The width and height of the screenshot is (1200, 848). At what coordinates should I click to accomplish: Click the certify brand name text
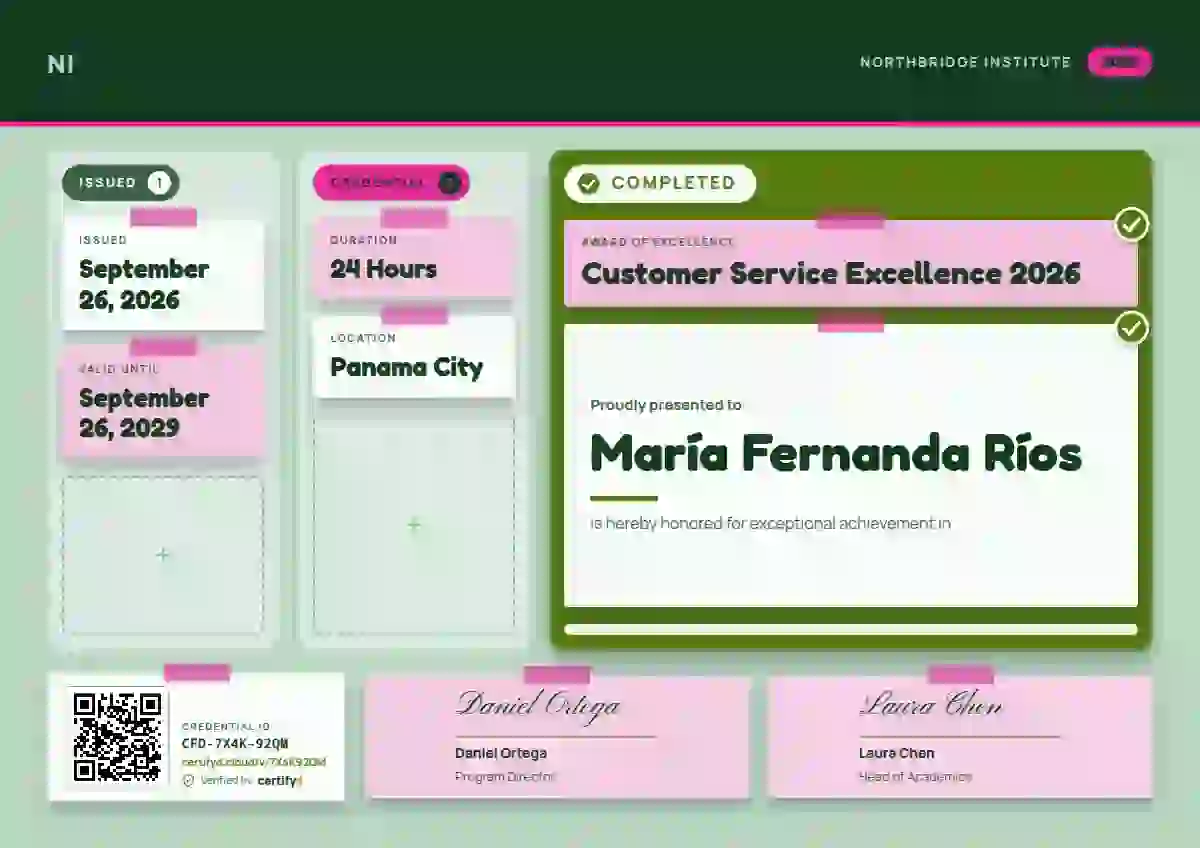click(x=279, y=781)
